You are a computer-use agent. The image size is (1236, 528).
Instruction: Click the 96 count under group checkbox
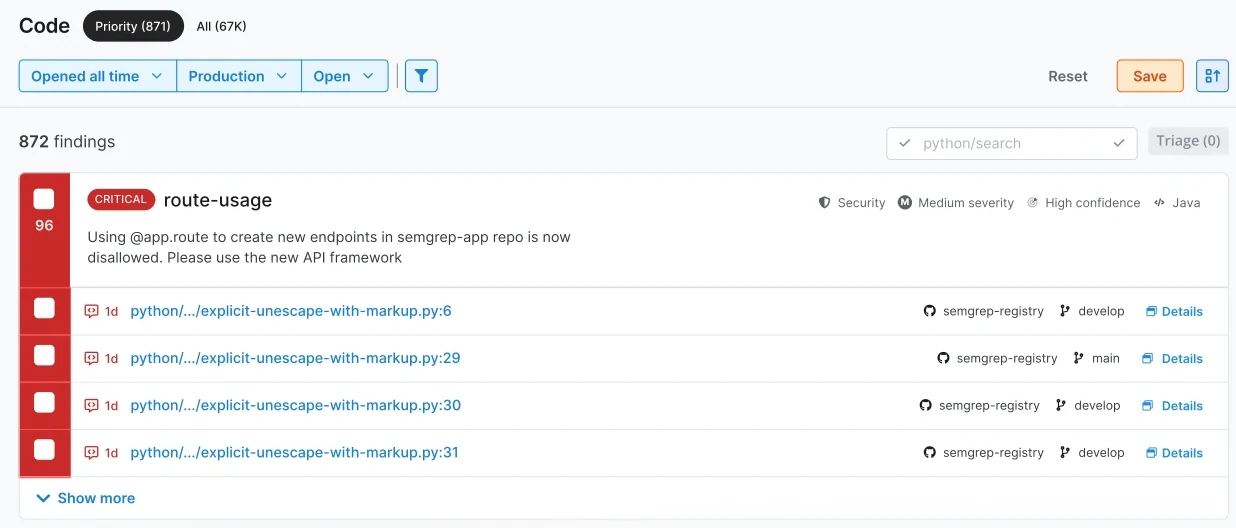click(44, 226)
